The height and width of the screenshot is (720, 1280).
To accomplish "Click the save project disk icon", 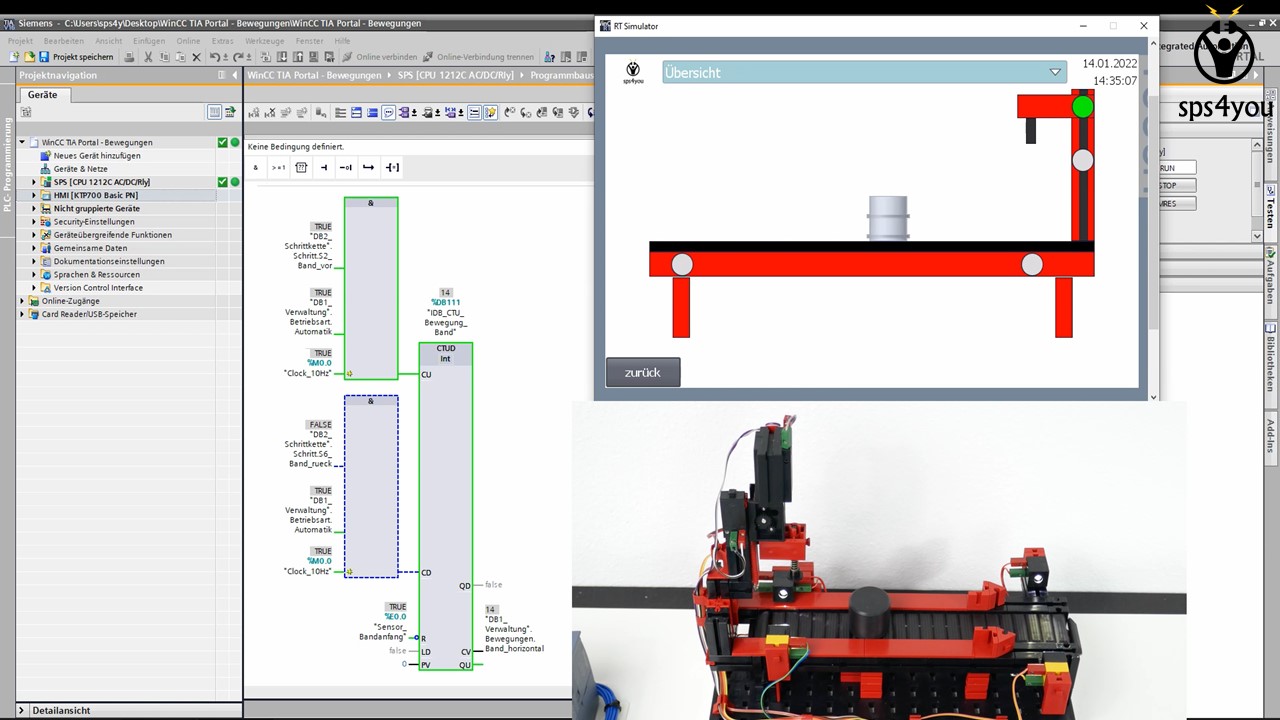I will (x=44, y=57).
